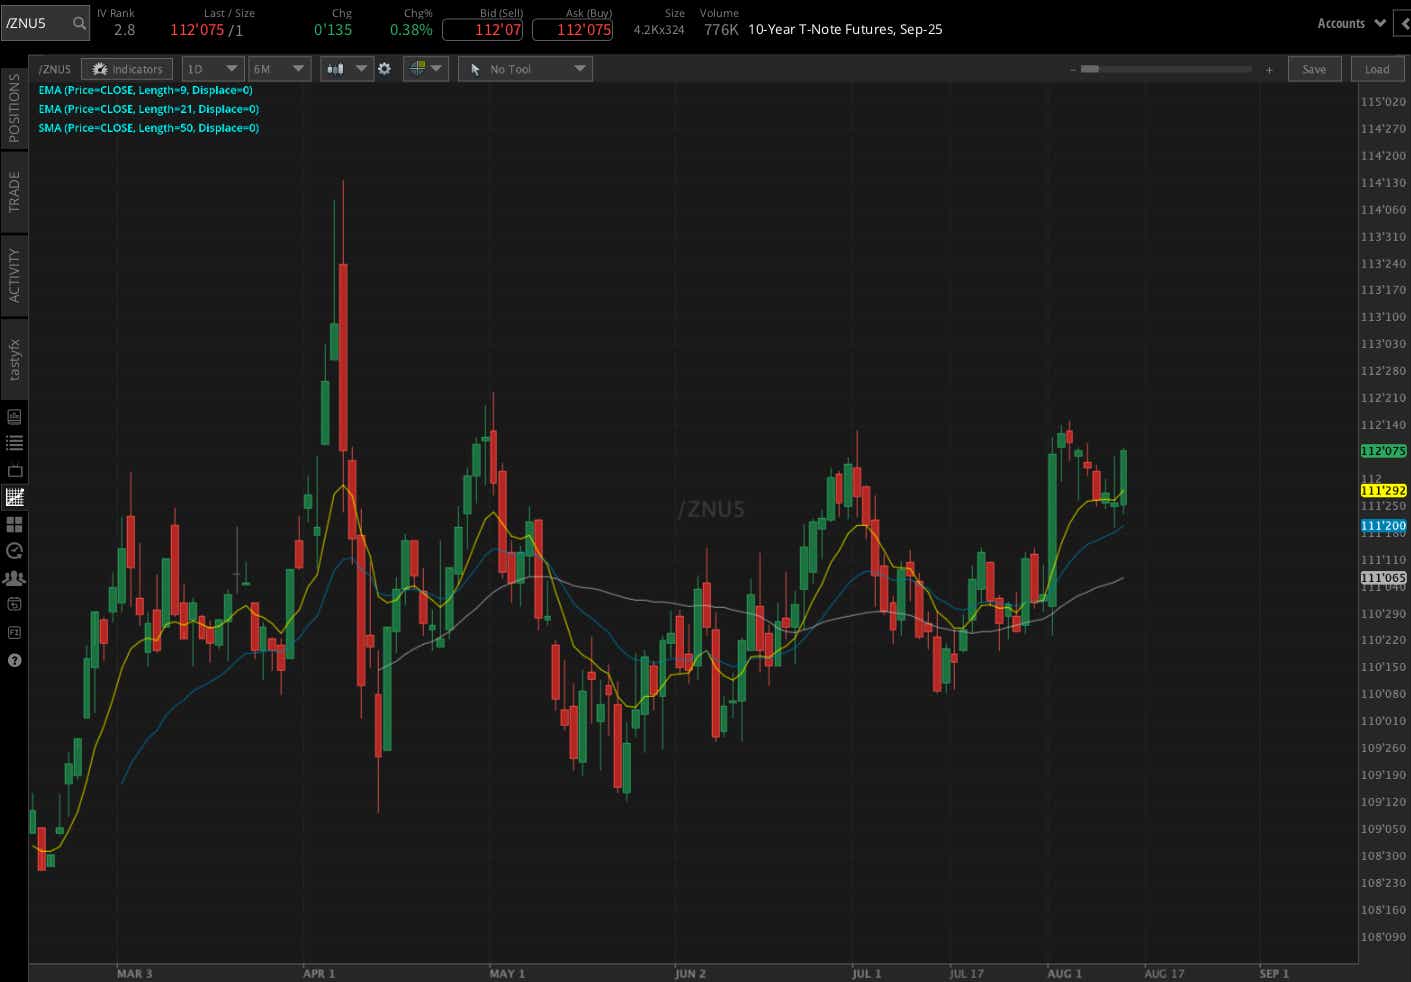This screenshot has width=1411, height=982.
Task: Open the tastyfx side tab
Action: pyautogui.click(x=14, y=359)
